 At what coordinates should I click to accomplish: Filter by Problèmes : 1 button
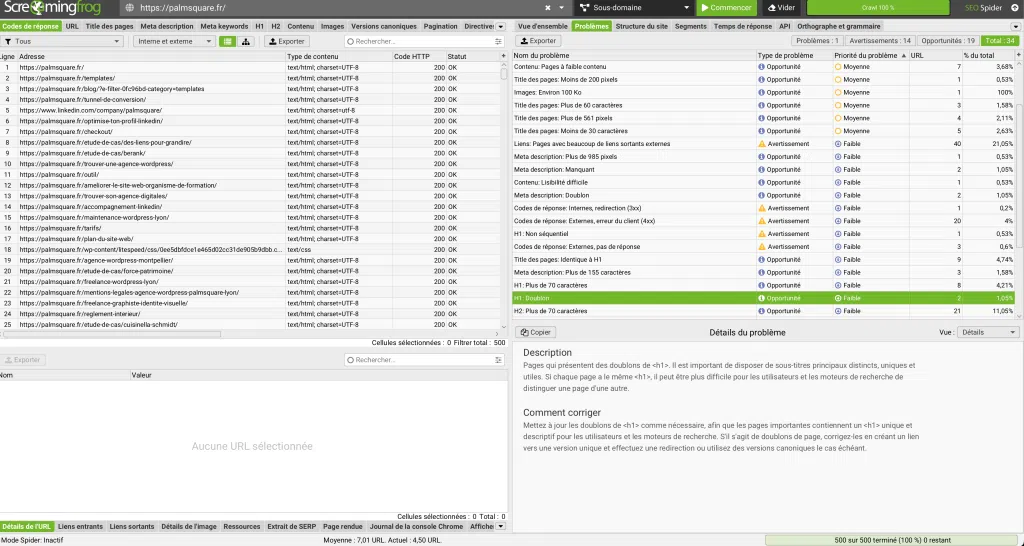click(x=818, y=41)
